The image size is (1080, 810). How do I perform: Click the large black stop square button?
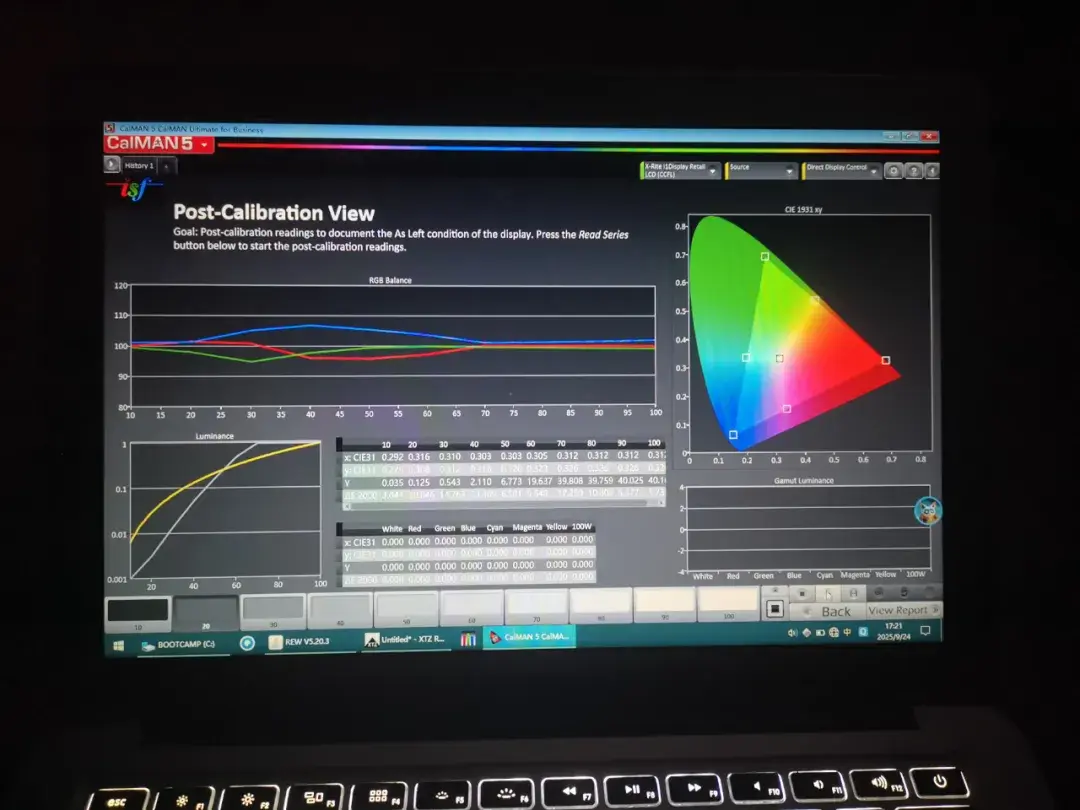pos(774,609)
